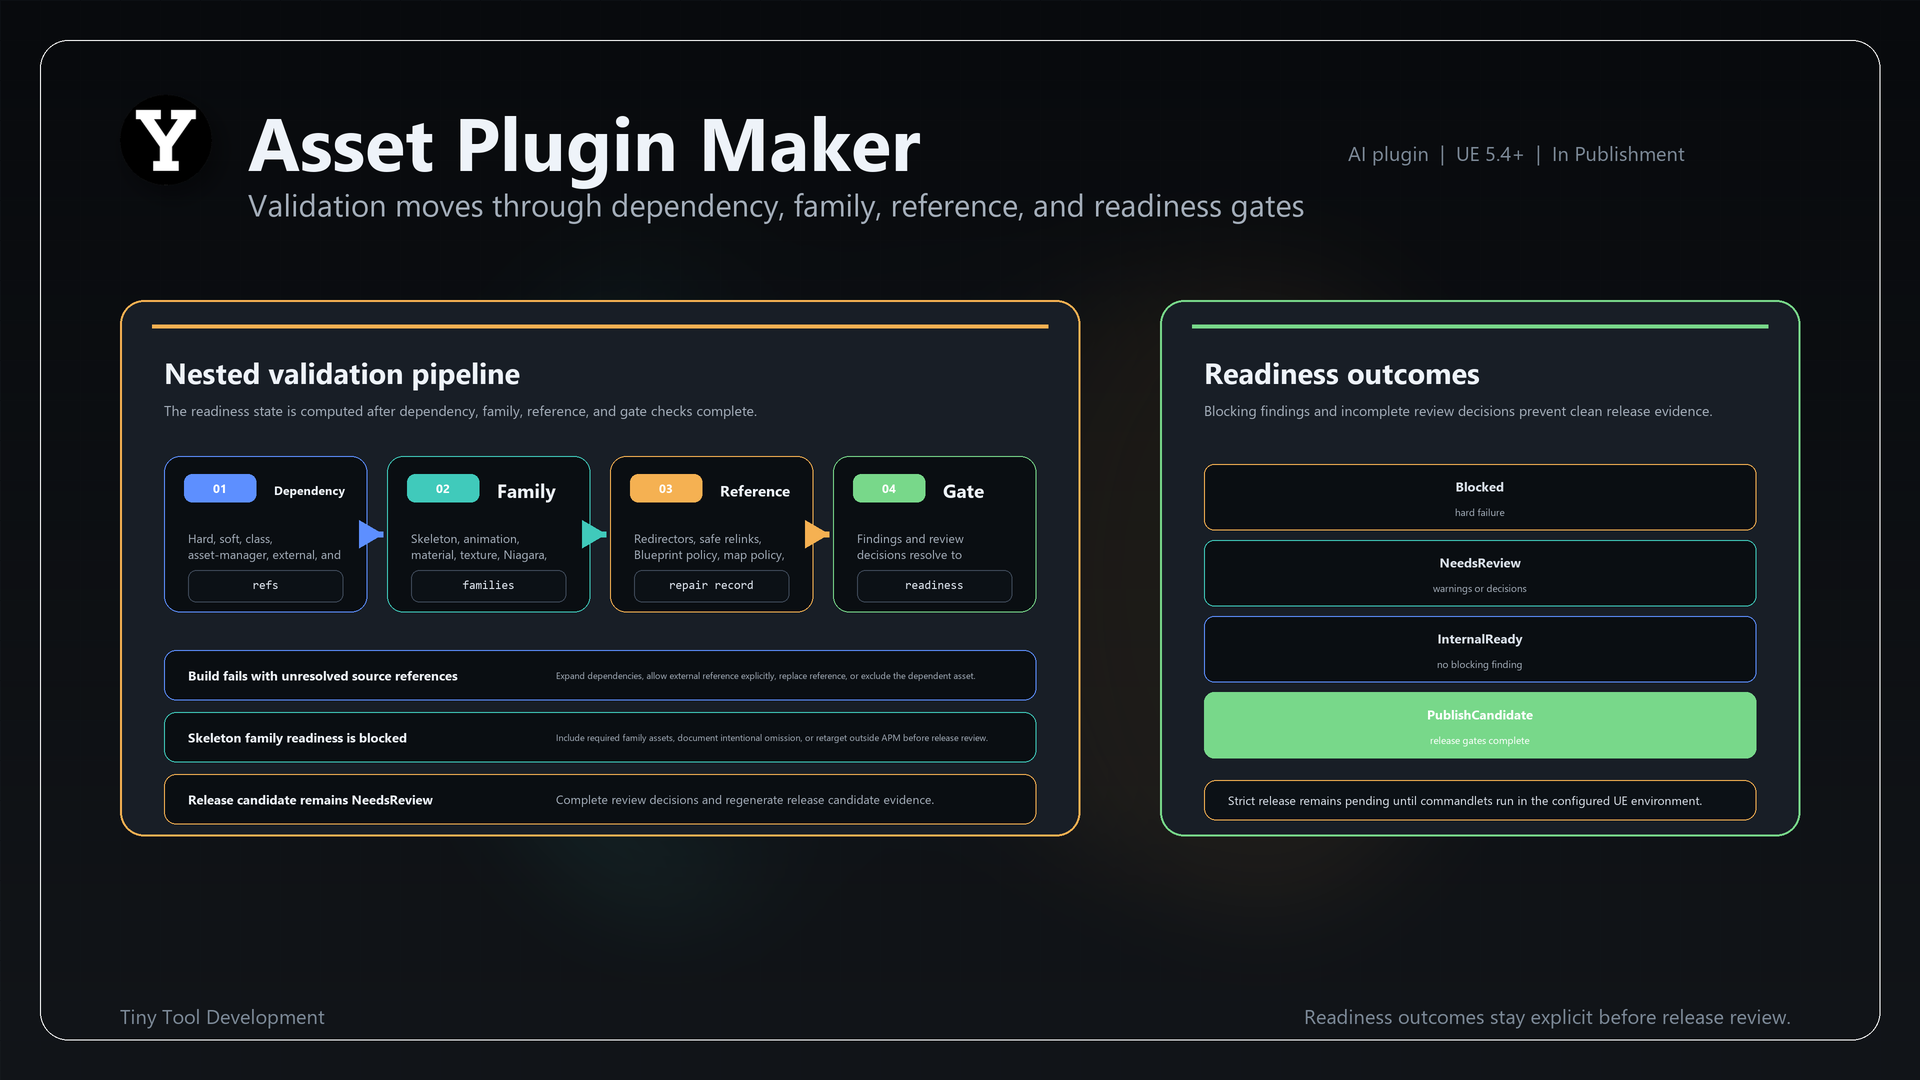Image resolution: width=1920 pixels, height=1080 pixels.
Task: Click the 'AI plugin' label
Action: click(1388, 154)
